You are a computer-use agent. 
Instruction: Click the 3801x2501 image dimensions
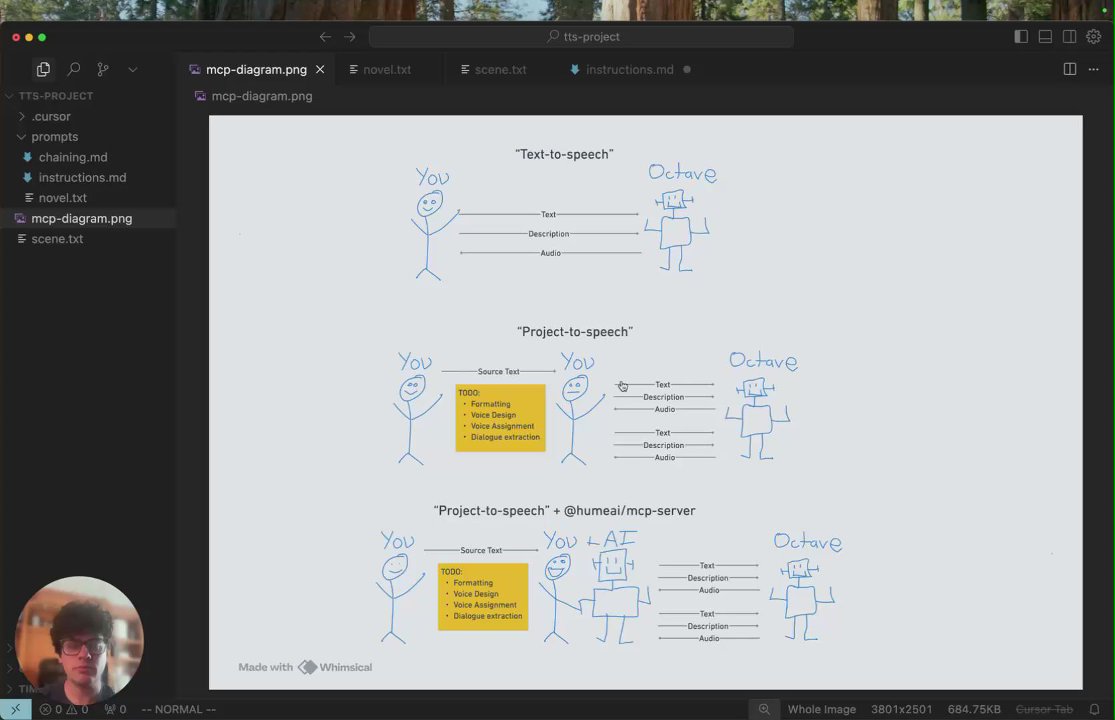coord(902,709)
